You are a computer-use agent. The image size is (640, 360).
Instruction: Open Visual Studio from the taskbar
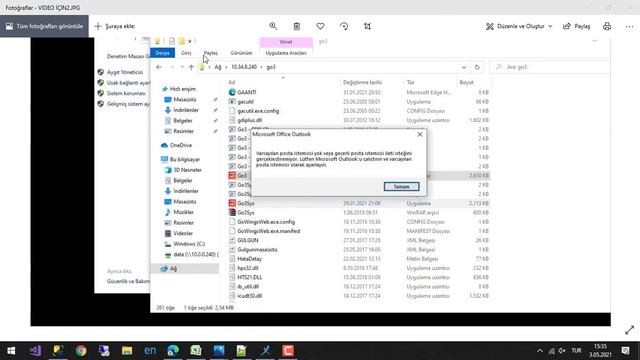(x=35, y=351)
